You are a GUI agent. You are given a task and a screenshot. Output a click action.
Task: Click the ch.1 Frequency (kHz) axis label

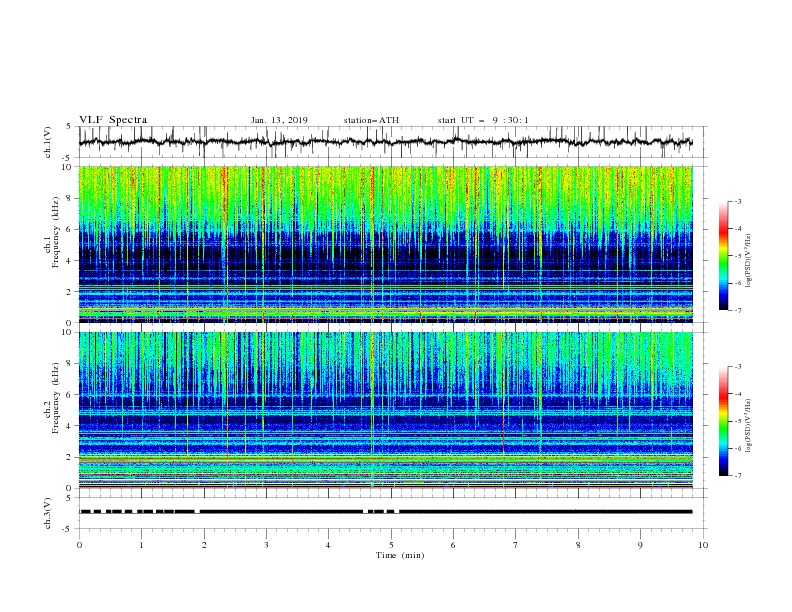point(52,232)
